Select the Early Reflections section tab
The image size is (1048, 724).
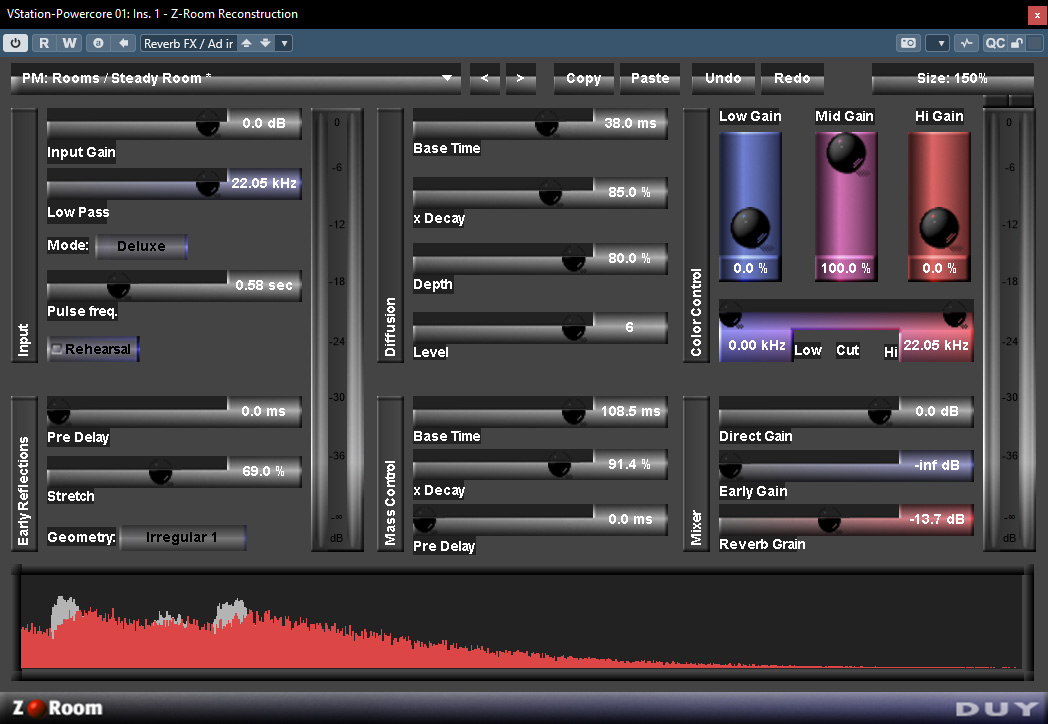[24, 473]
